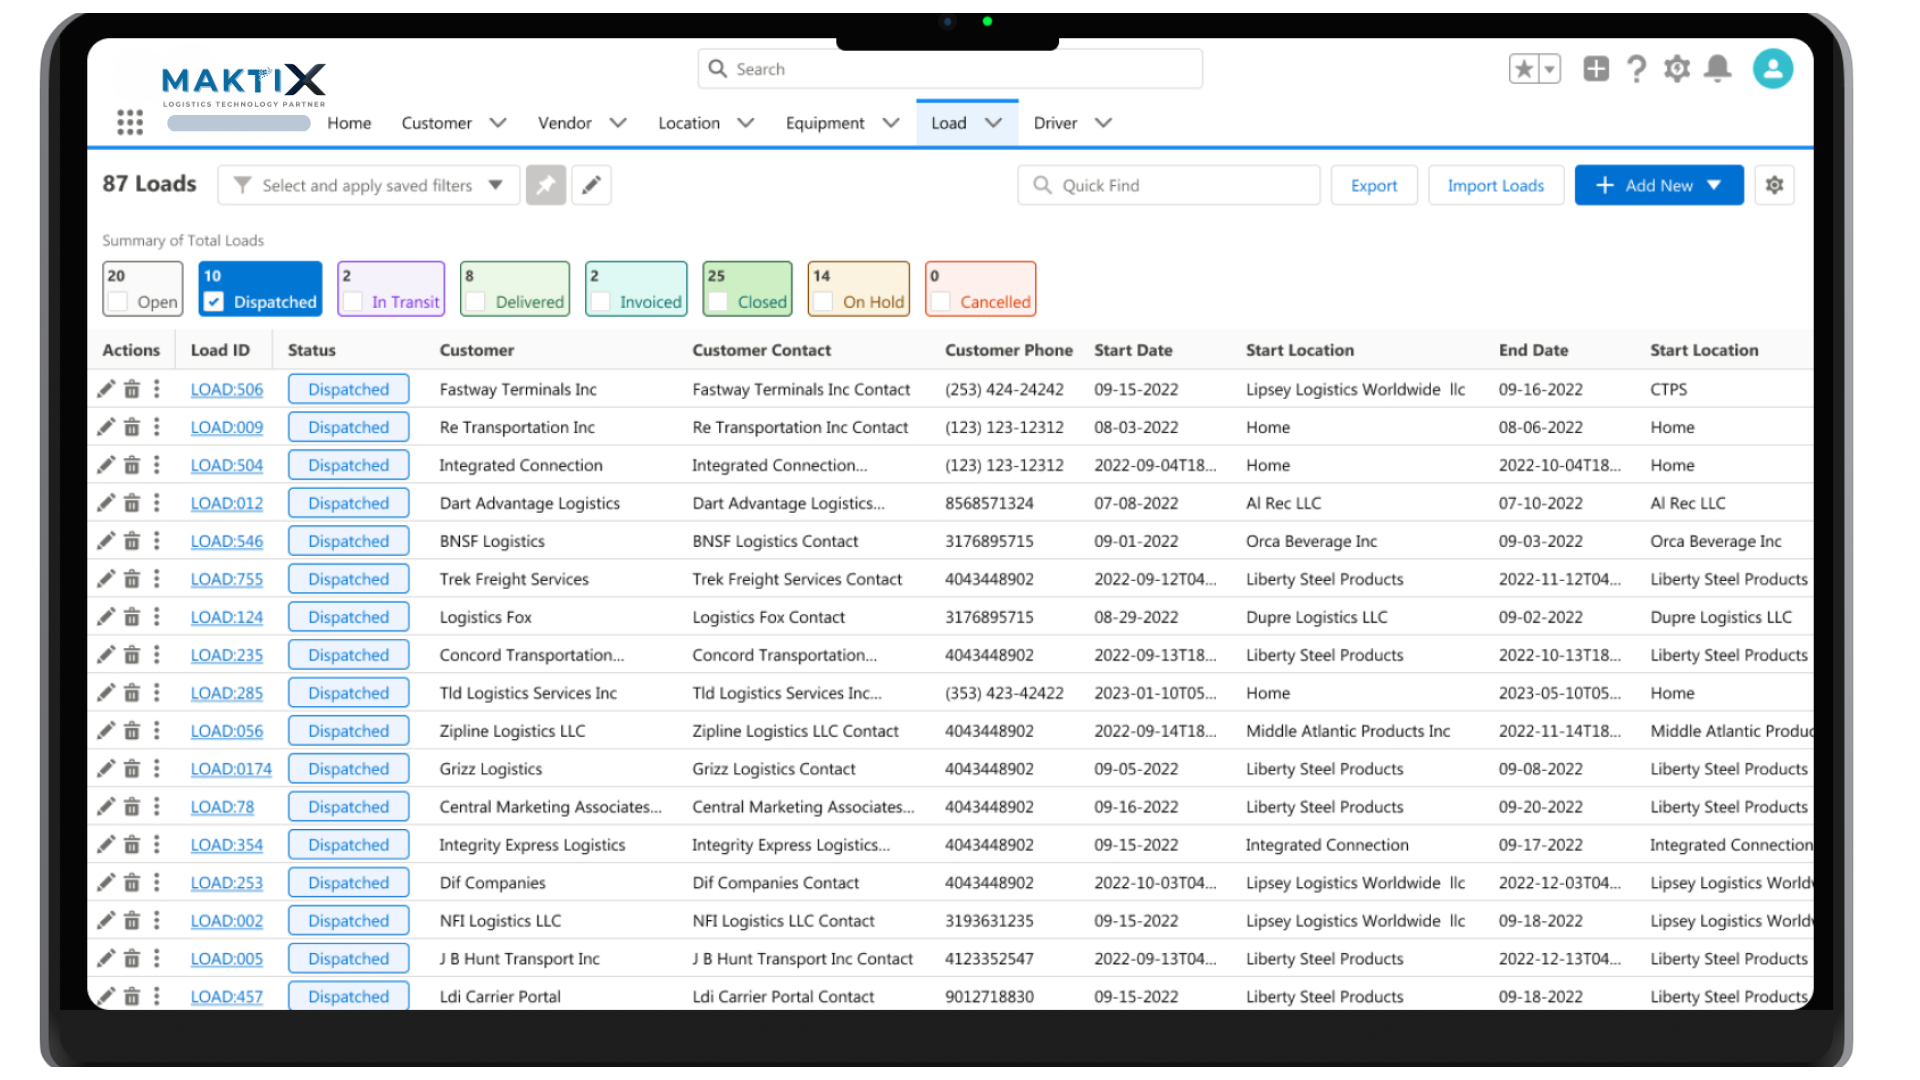Image resolution: width=1920 pixels, height=1080 pixels.
Task: Click the Export button
Action: click(1374, 185)
